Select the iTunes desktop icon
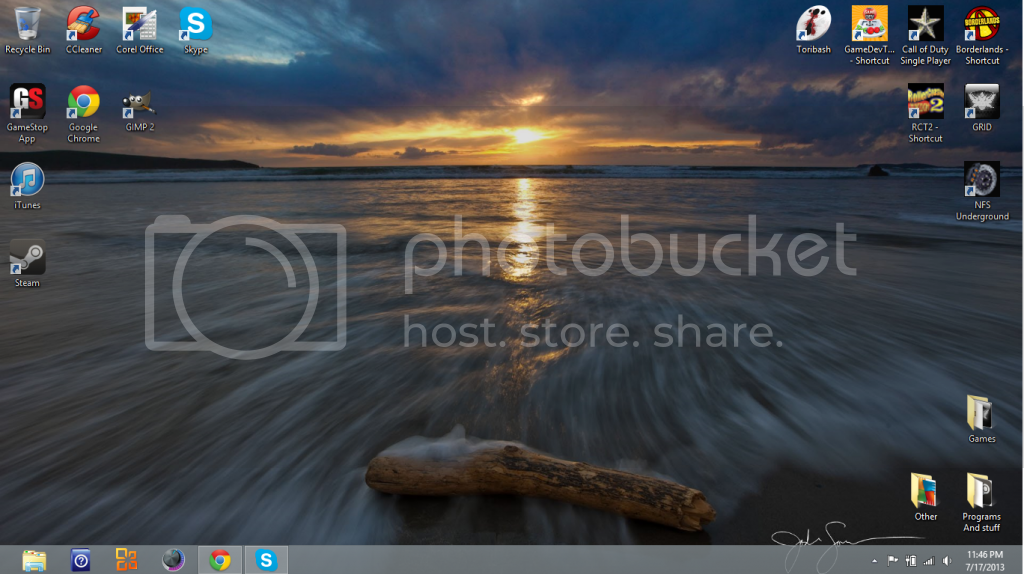Screen dimensions: 1024x574 click(27, 186)
